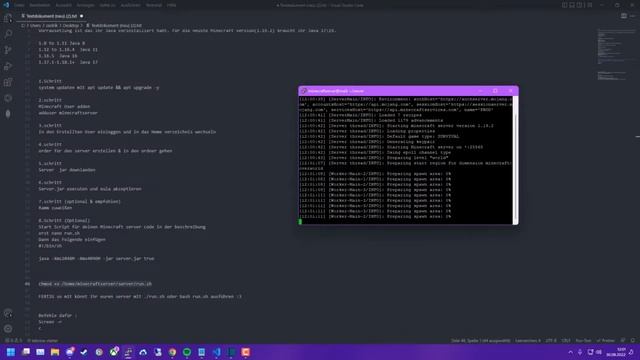The height and width of the screenshot is (360, 640).
Task: Open the Extensions view
Action: pyautogui.click(x=8, y=82)
